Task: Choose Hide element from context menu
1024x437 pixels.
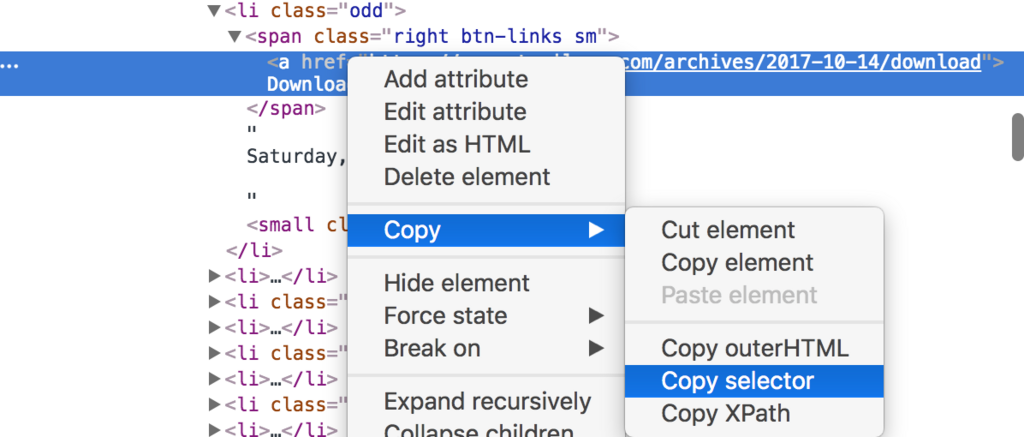Action: tap(486, 283)
